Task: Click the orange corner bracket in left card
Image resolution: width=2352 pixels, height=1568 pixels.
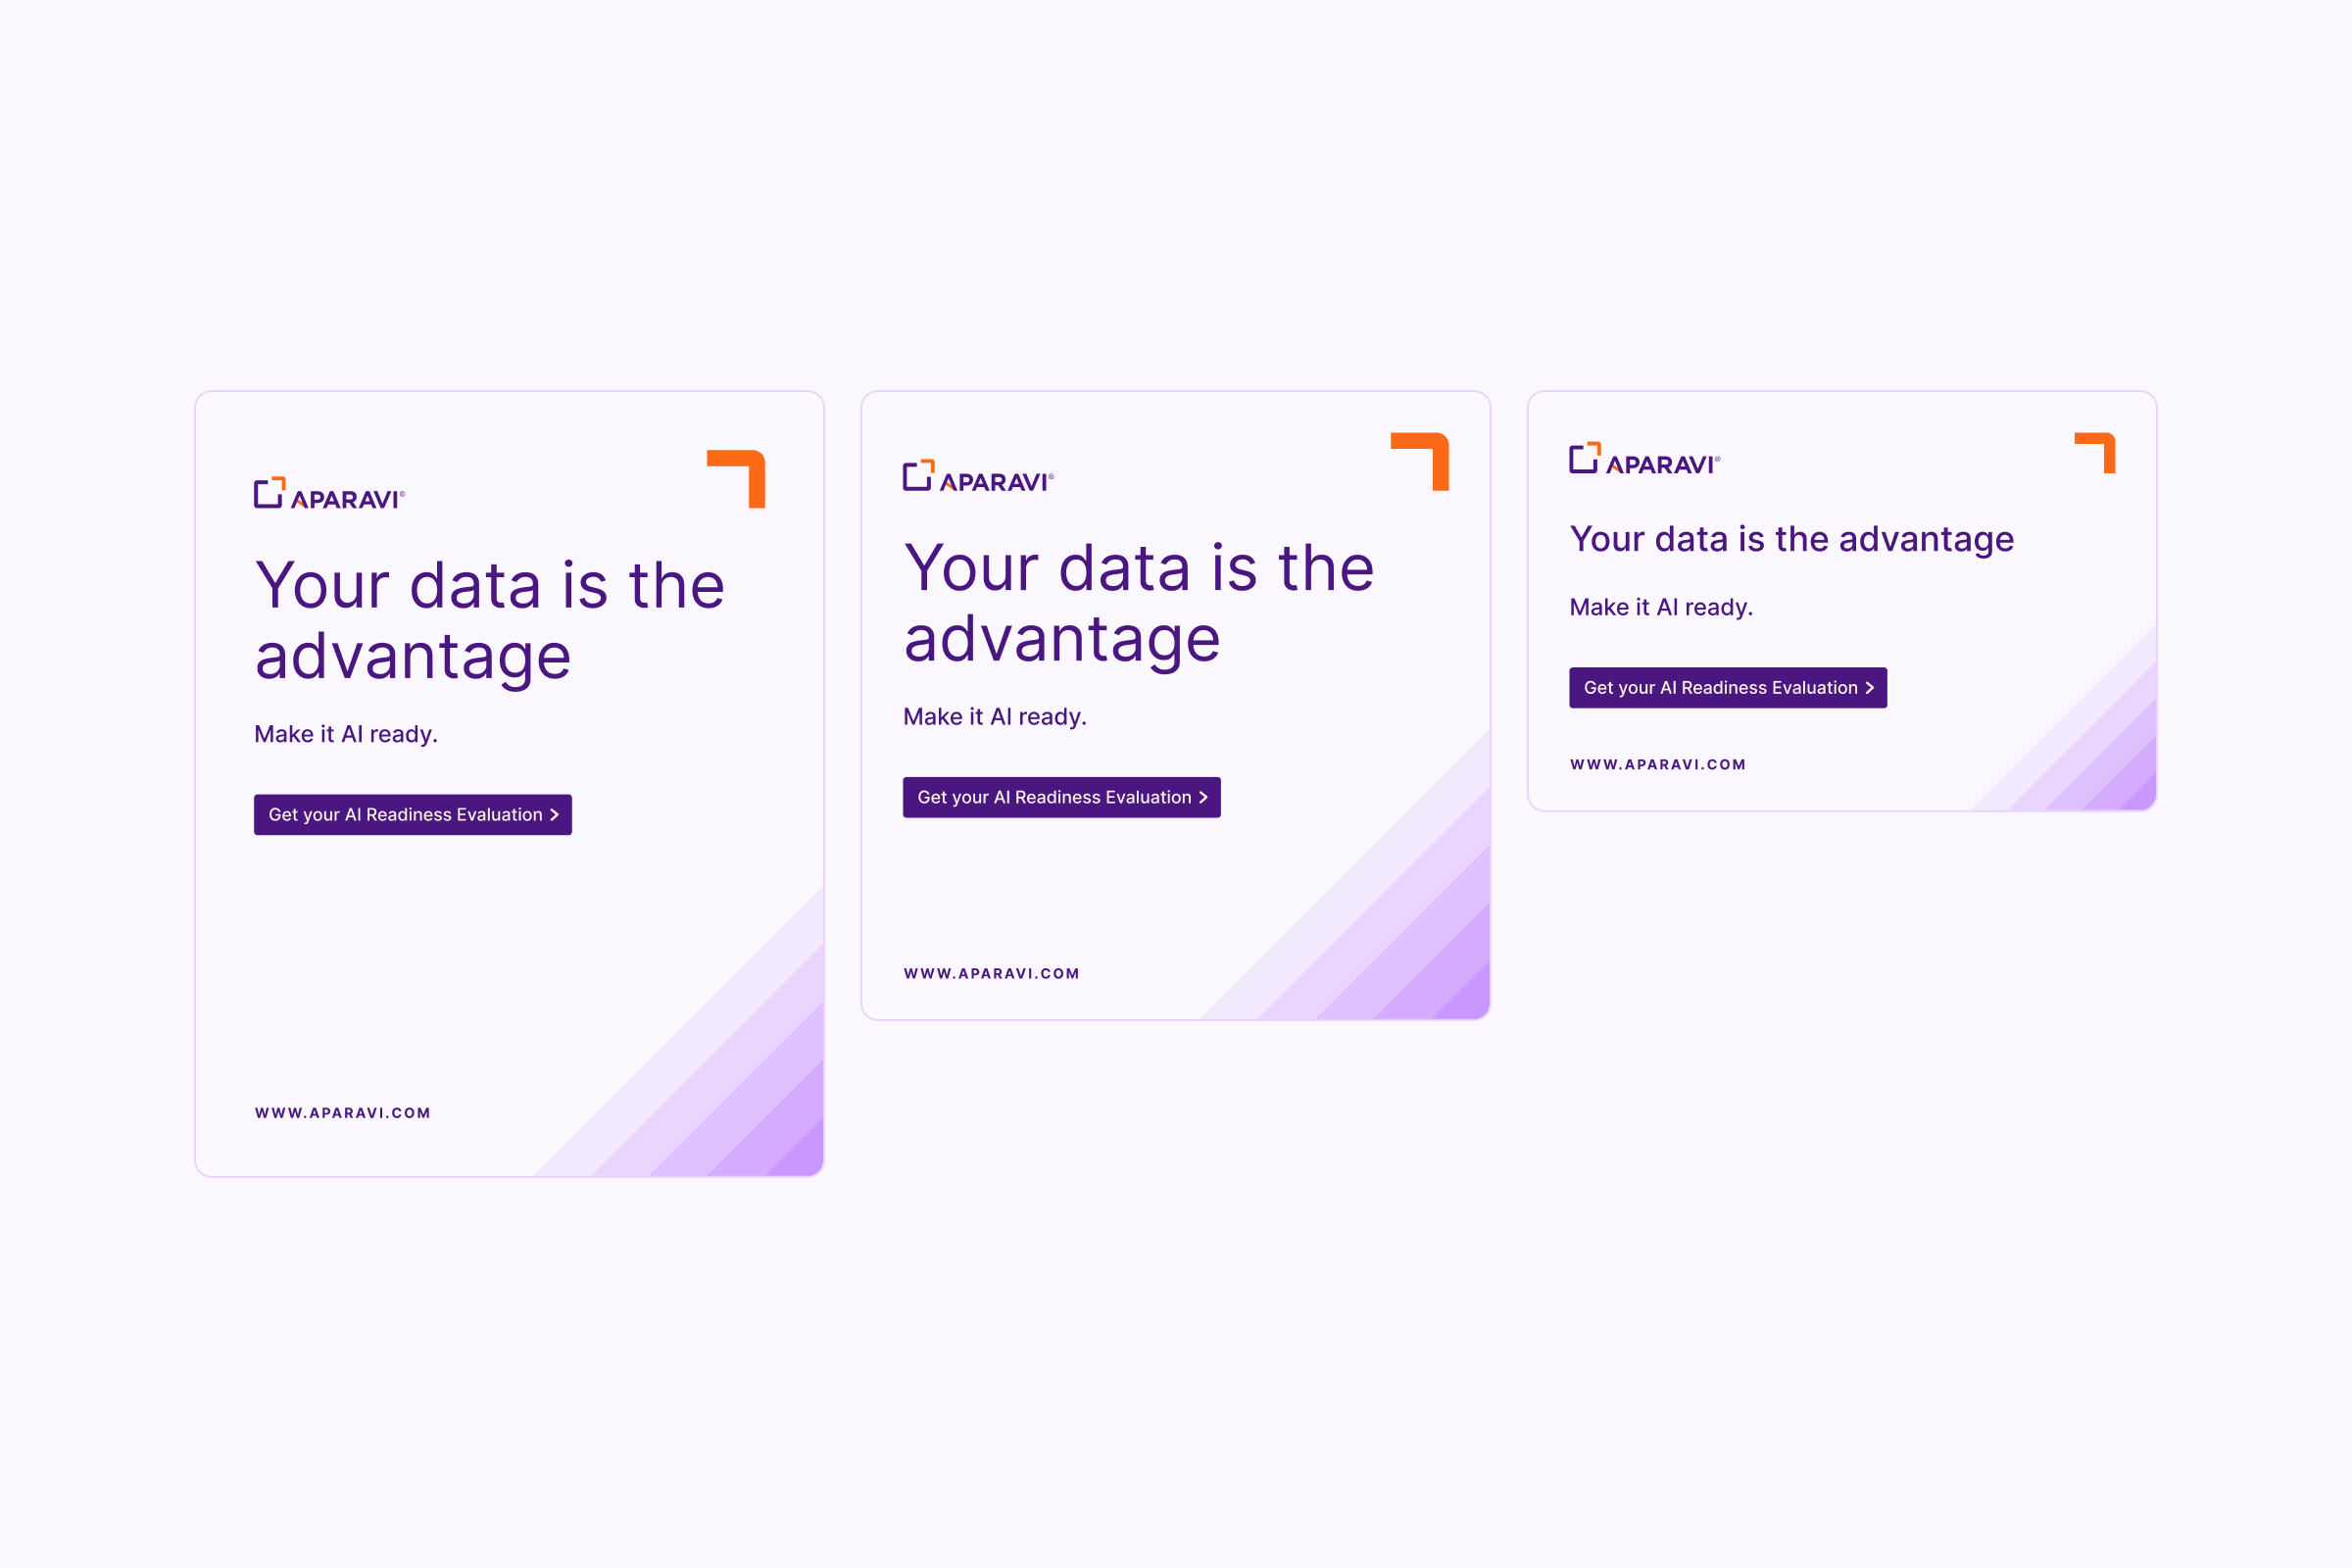Action: [736, 479]
